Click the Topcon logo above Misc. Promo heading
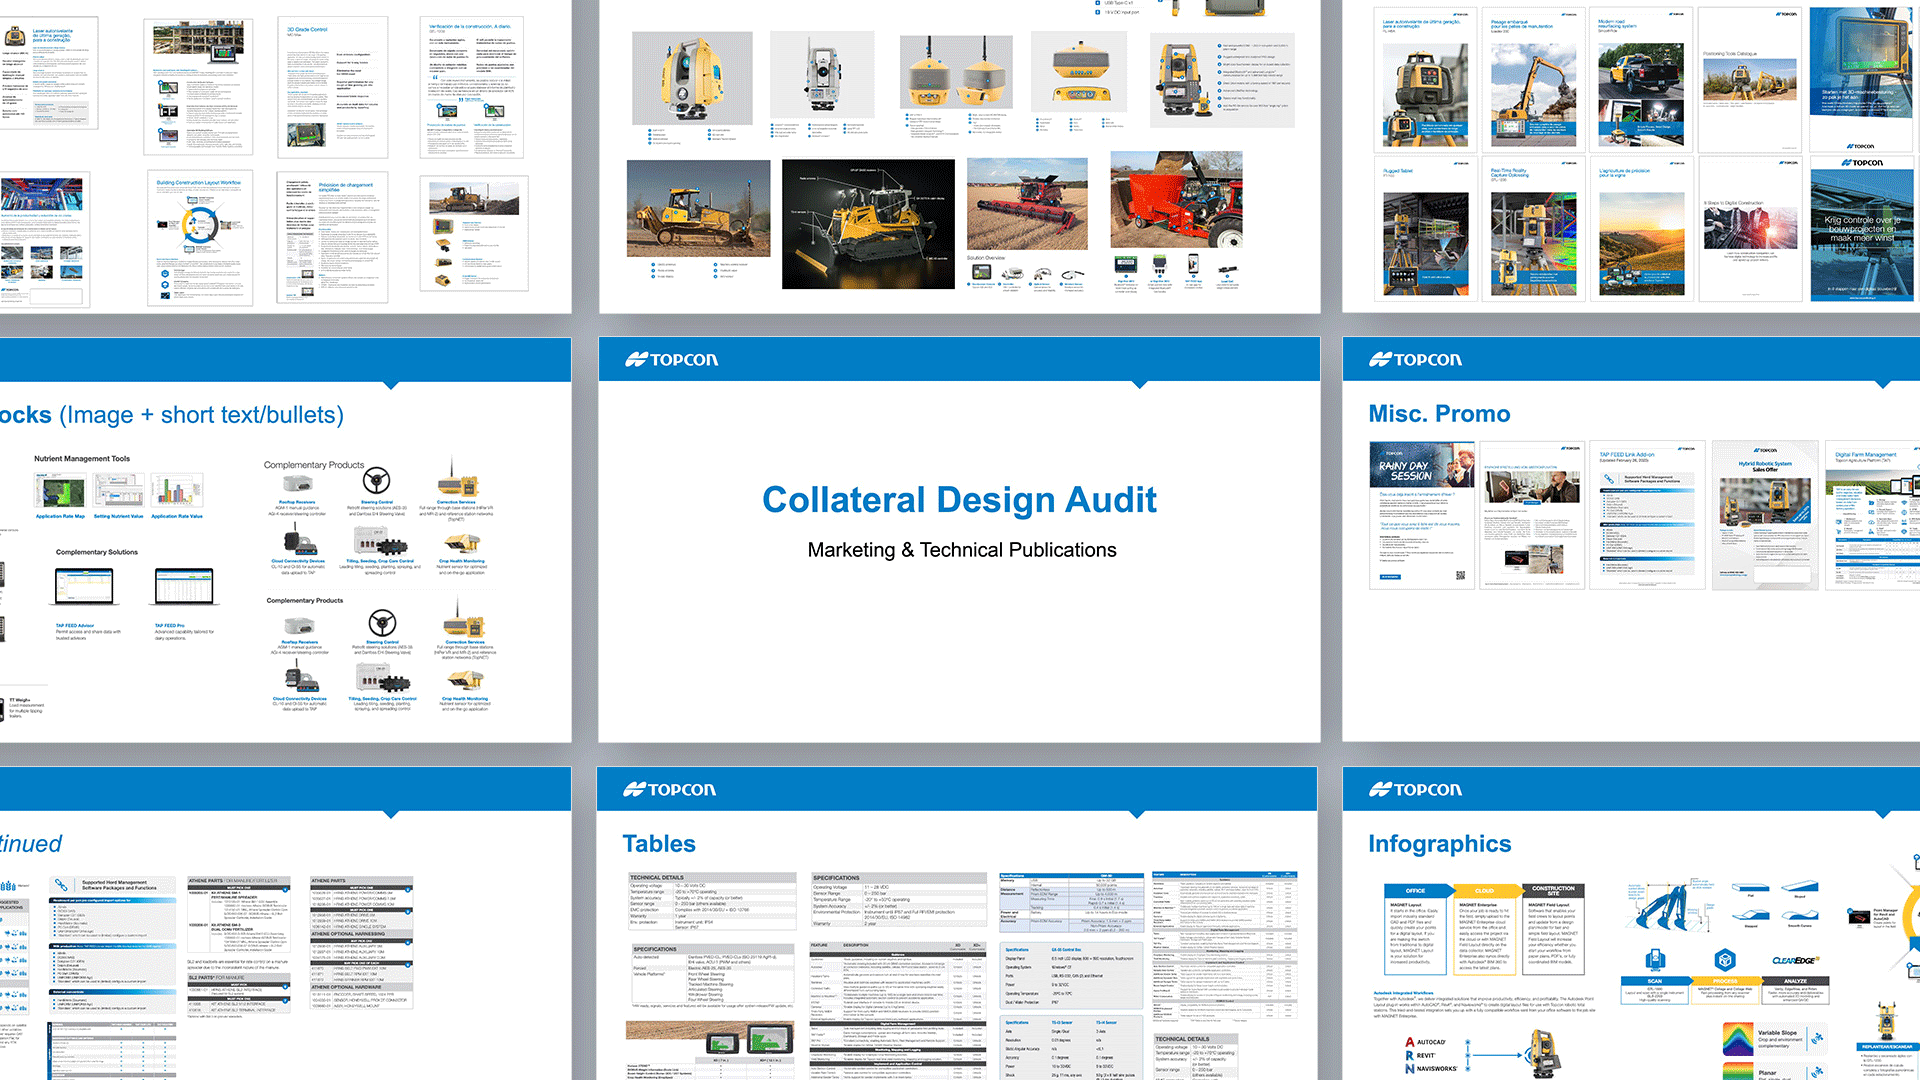The image size is (1920, 1080). (1415, 360)
